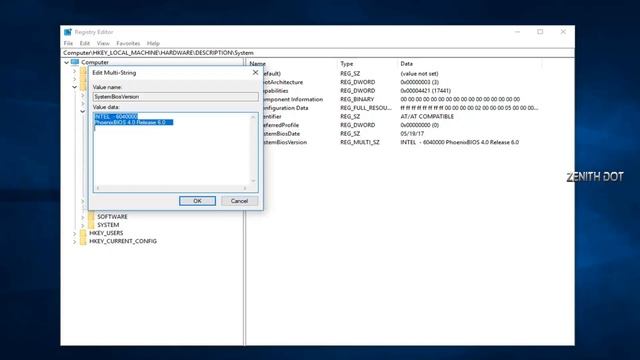The image size is (640, 360).
Task: Cancel the Edit Multi-String dialog
Action: tap(239, 201)
